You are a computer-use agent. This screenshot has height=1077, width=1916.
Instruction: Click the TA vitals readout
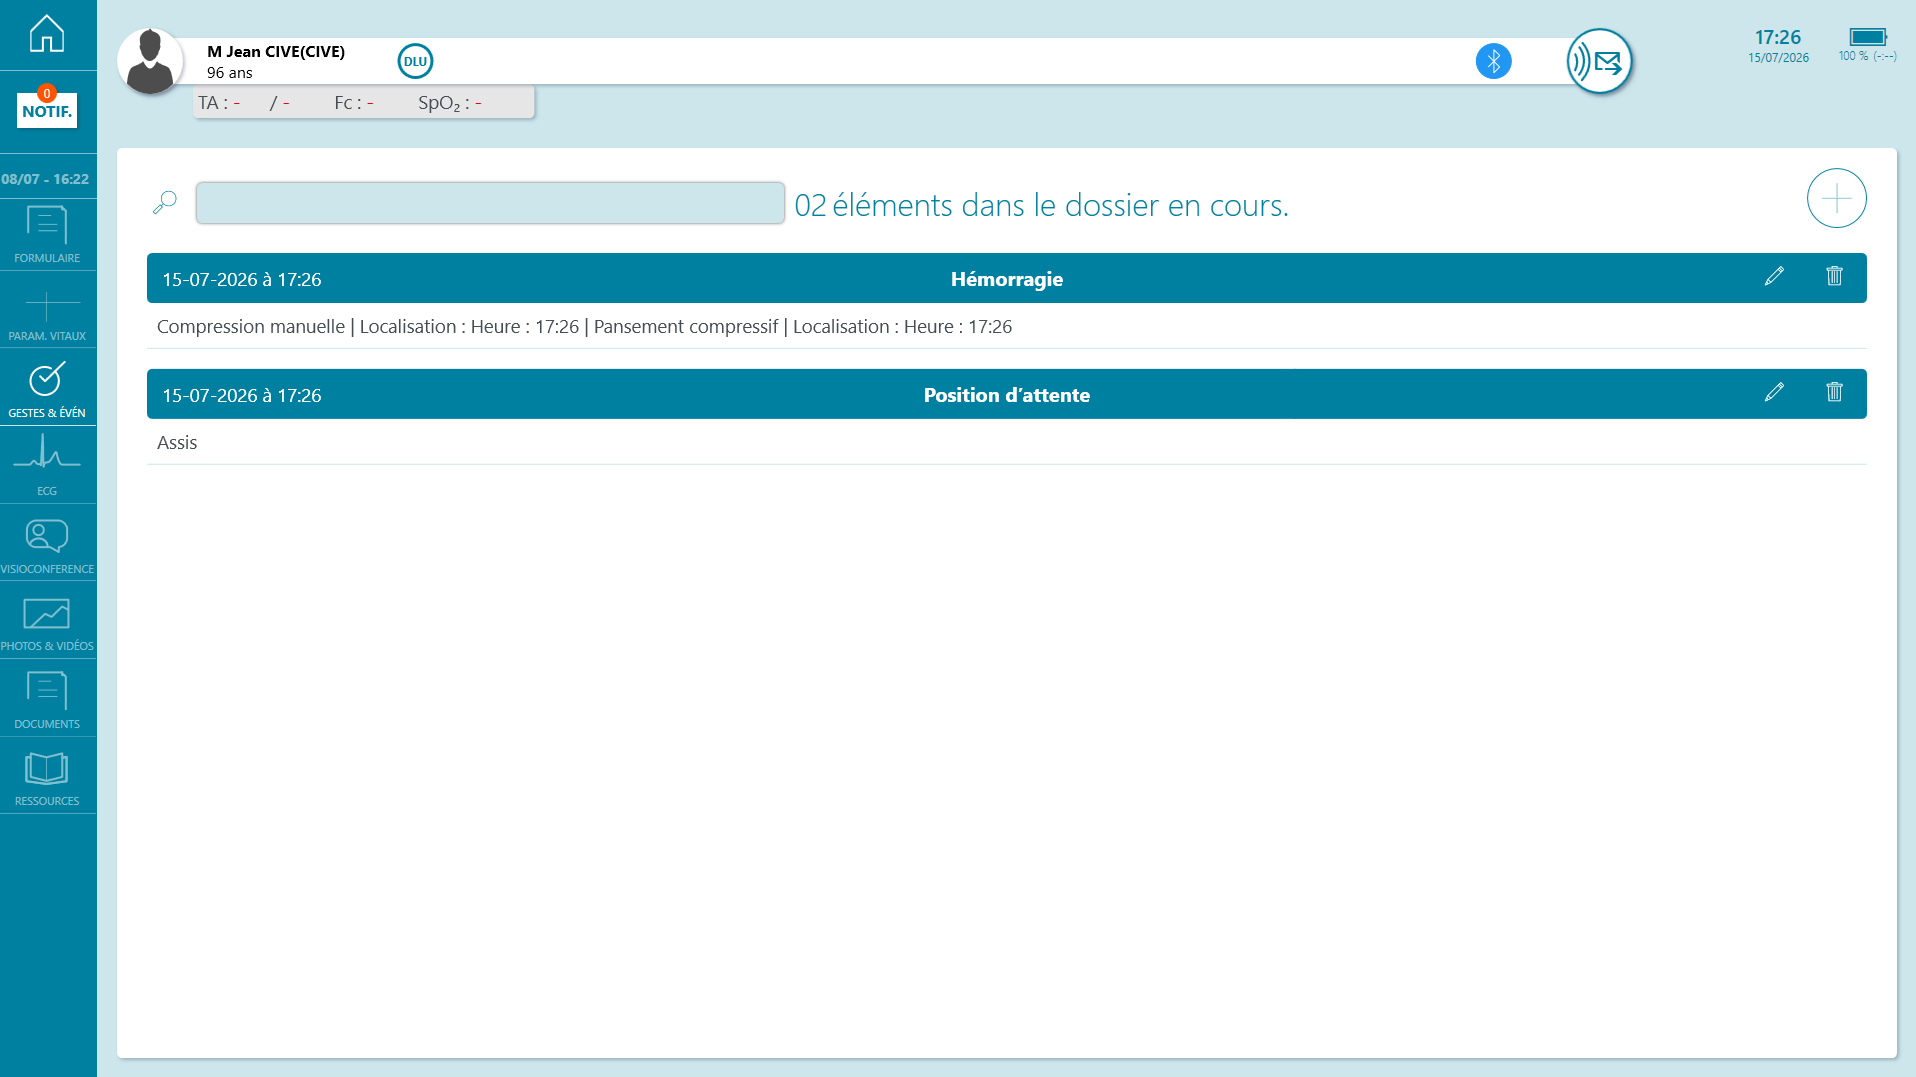(244, 103)
